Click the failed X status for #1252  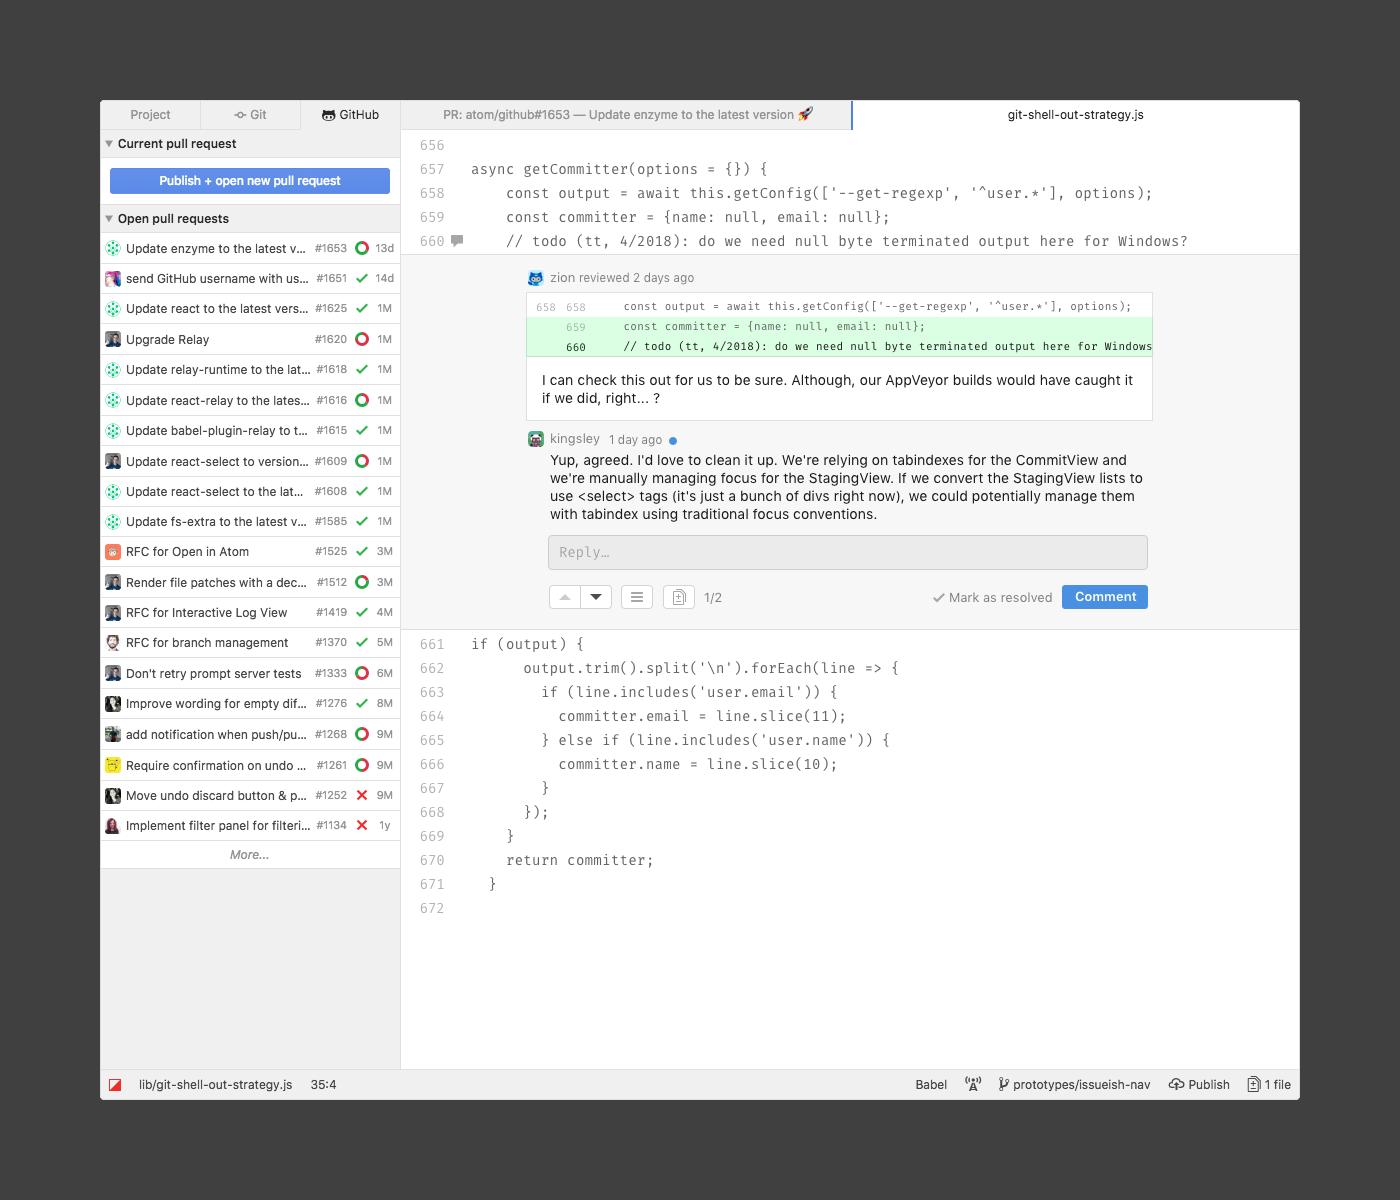point(362,795)
